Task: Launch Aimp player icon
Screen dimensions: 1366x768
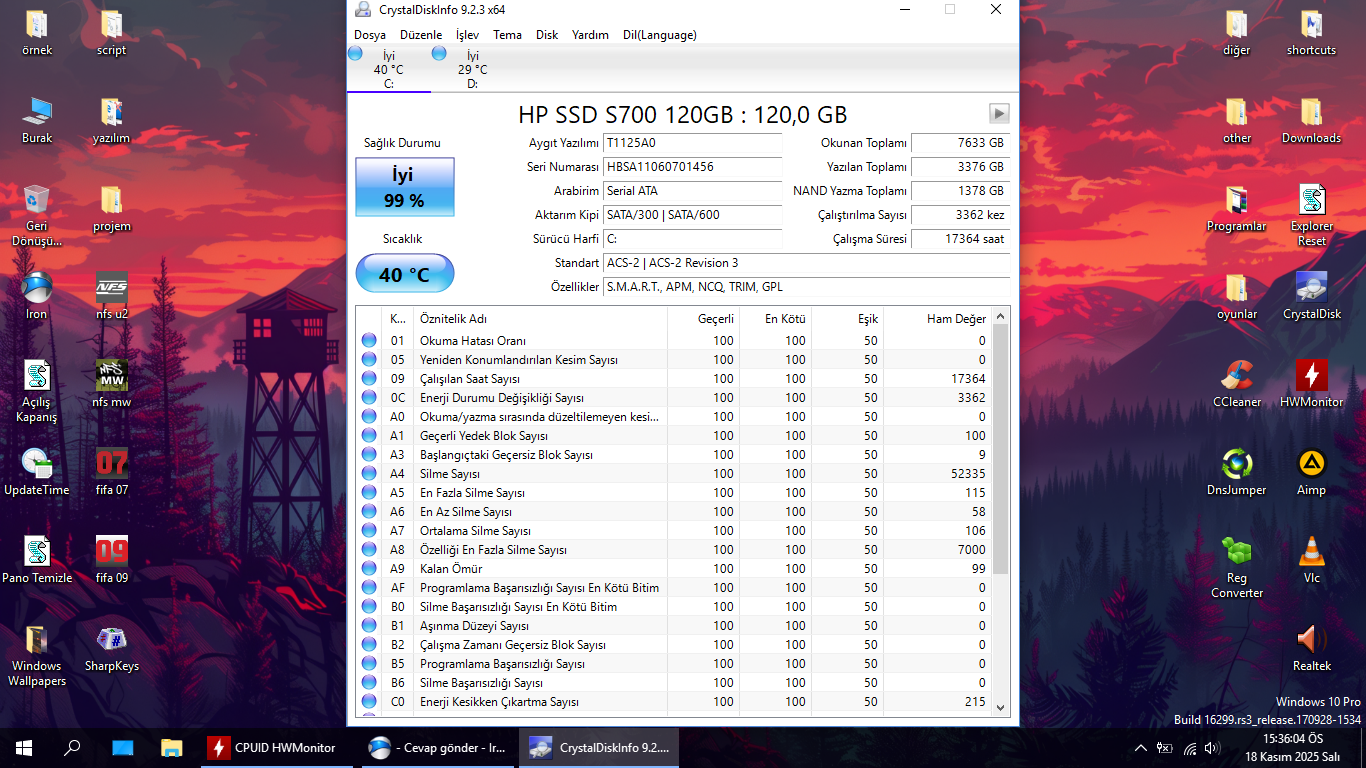Action: tap(1311, 472)
